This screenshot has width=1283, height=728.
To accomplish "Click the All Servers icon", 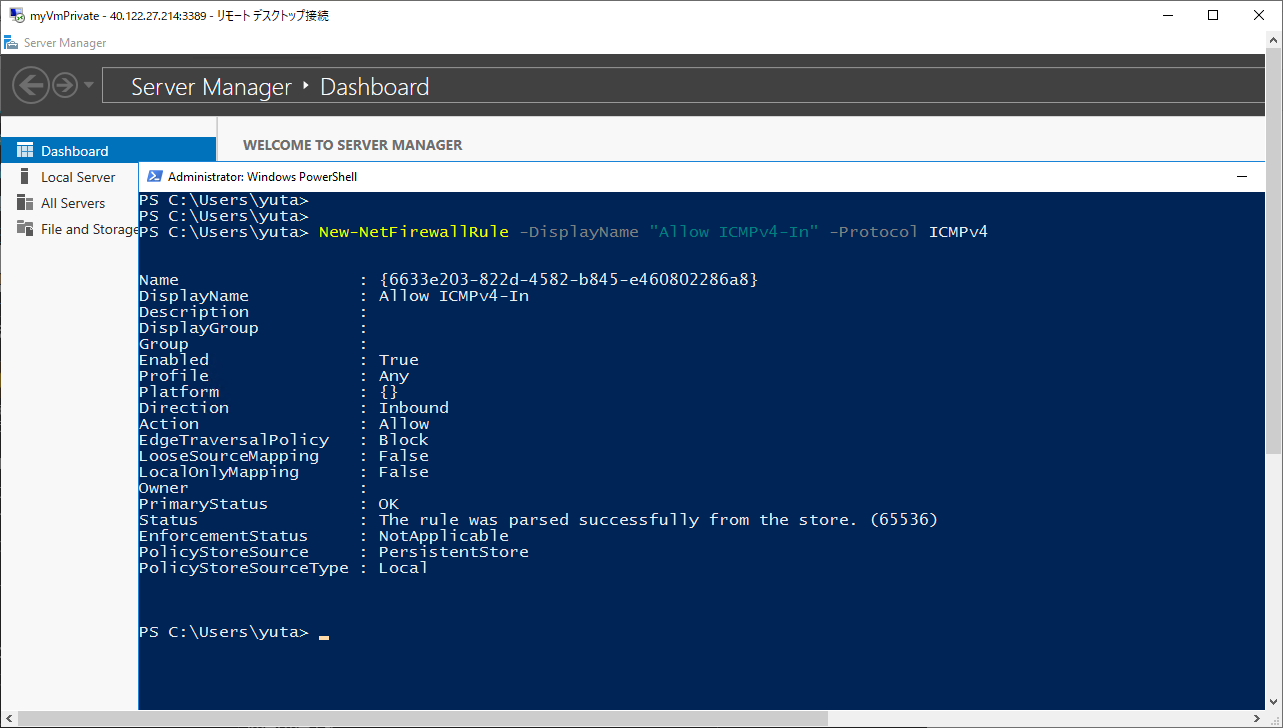I will point(25,203).
